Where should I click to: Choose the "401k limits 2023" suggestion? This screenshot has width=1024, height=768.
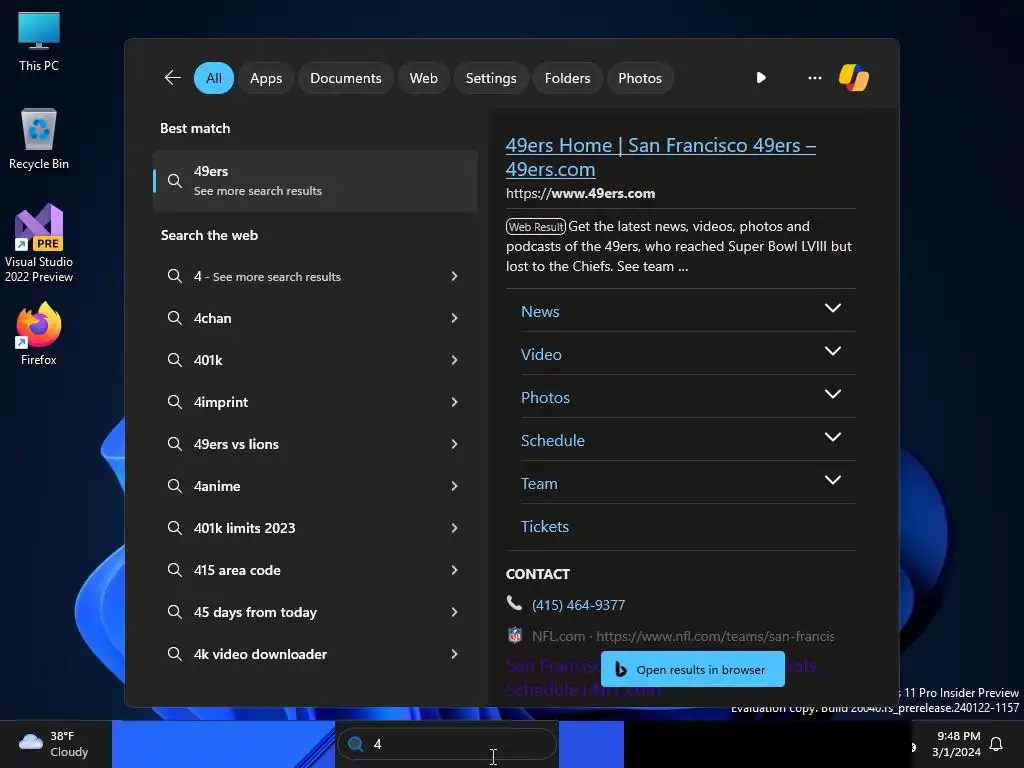(x=315, y=528)
